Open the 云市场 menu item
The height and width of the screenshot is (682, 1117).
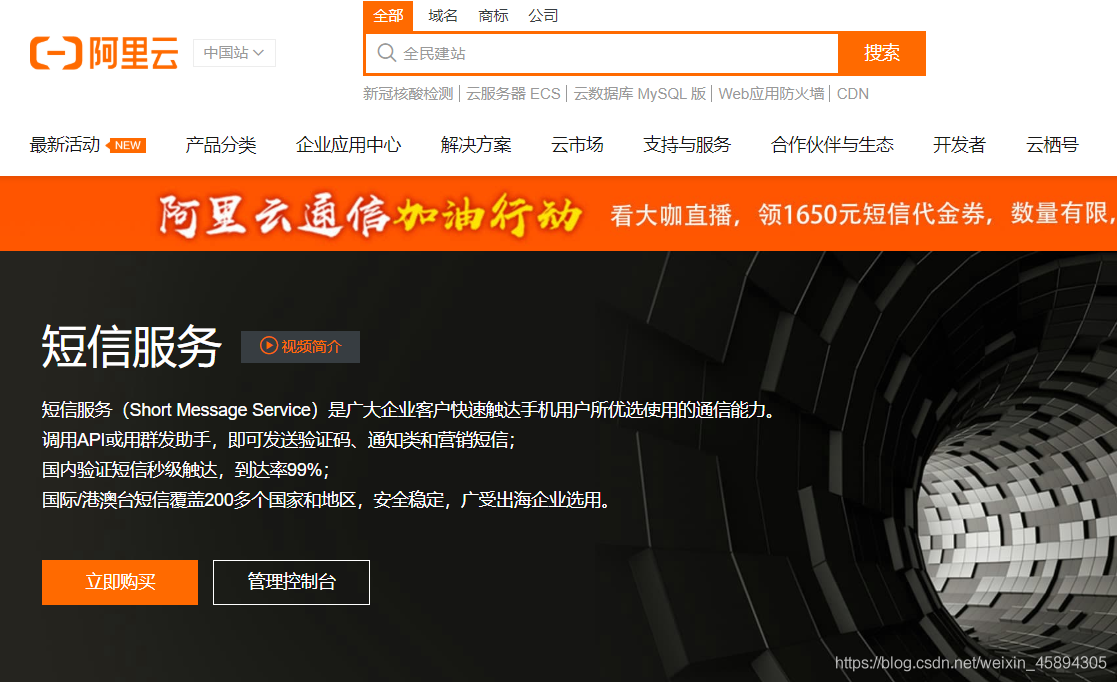tap(577, 145)
